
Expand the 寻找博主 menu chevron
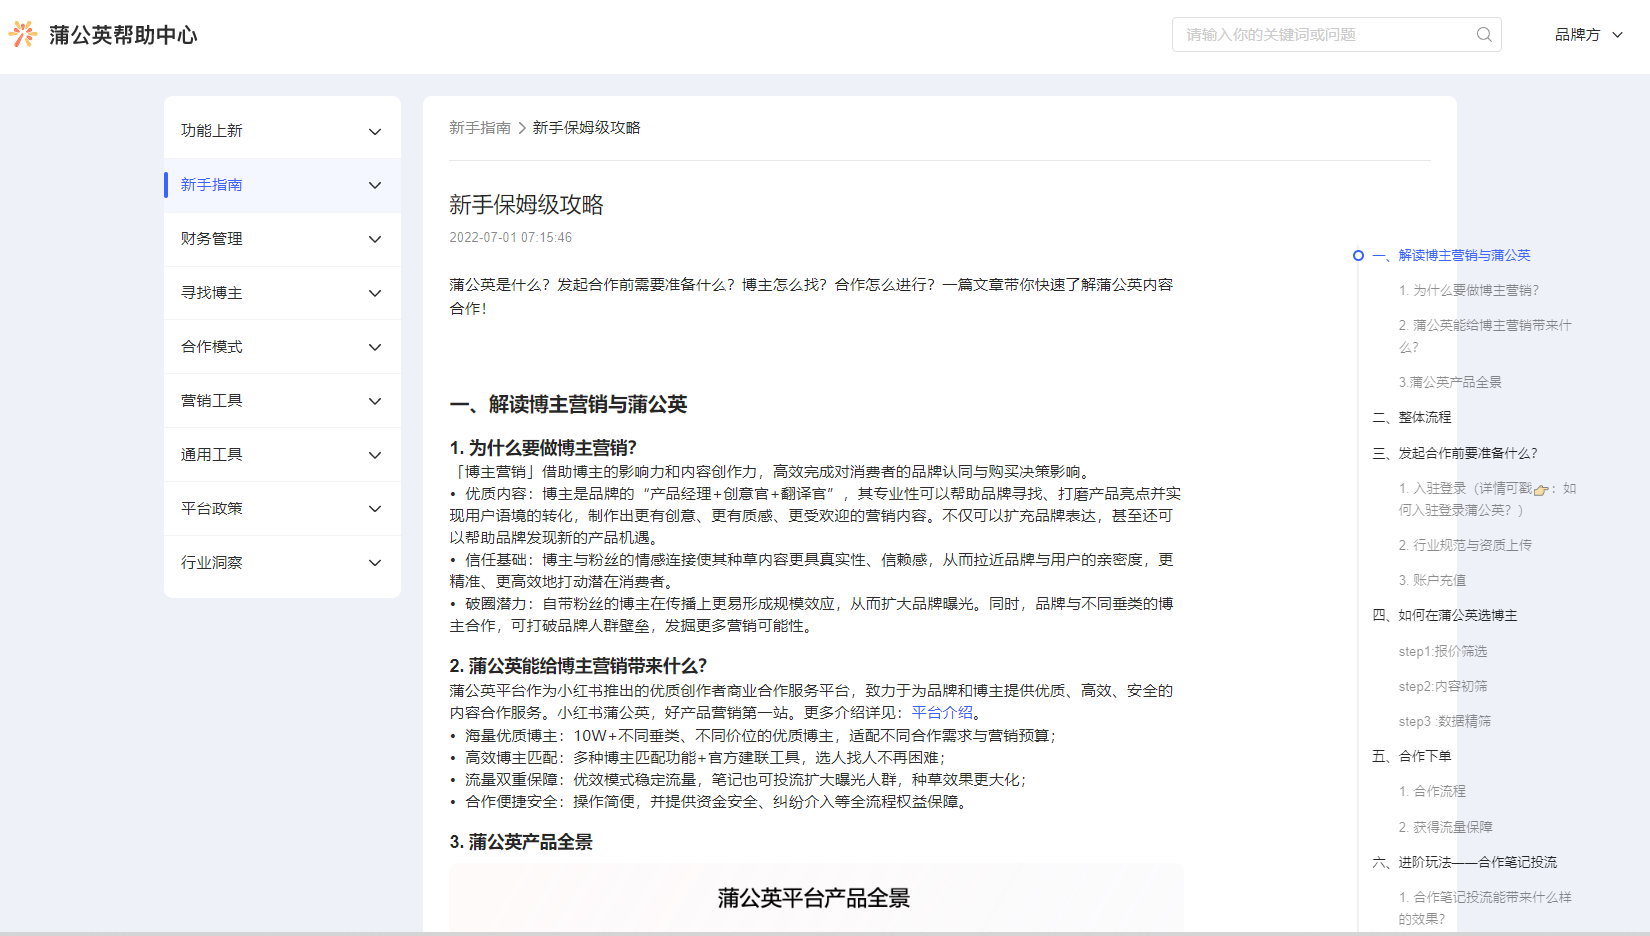click(x=375, y=293)
